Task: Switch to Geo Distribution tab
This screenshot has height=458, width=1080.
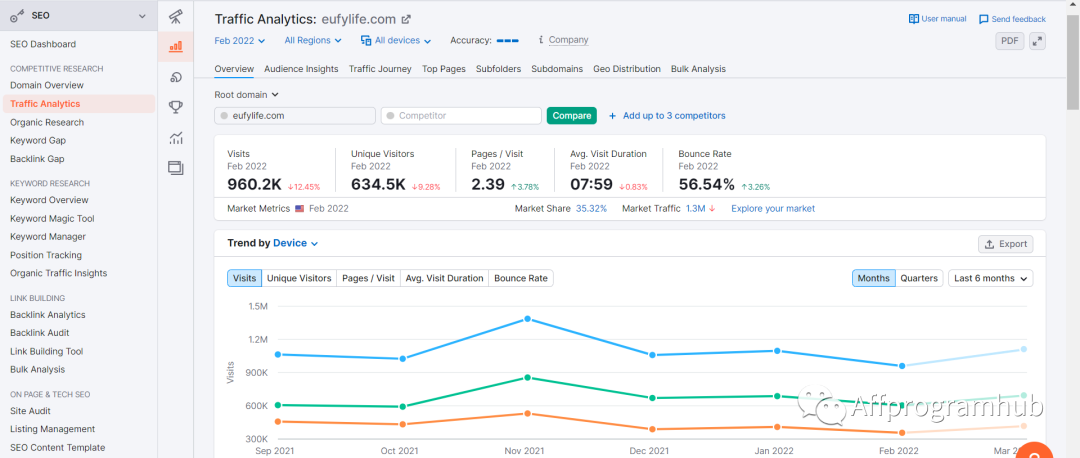Action: click(x=627, y=69)
